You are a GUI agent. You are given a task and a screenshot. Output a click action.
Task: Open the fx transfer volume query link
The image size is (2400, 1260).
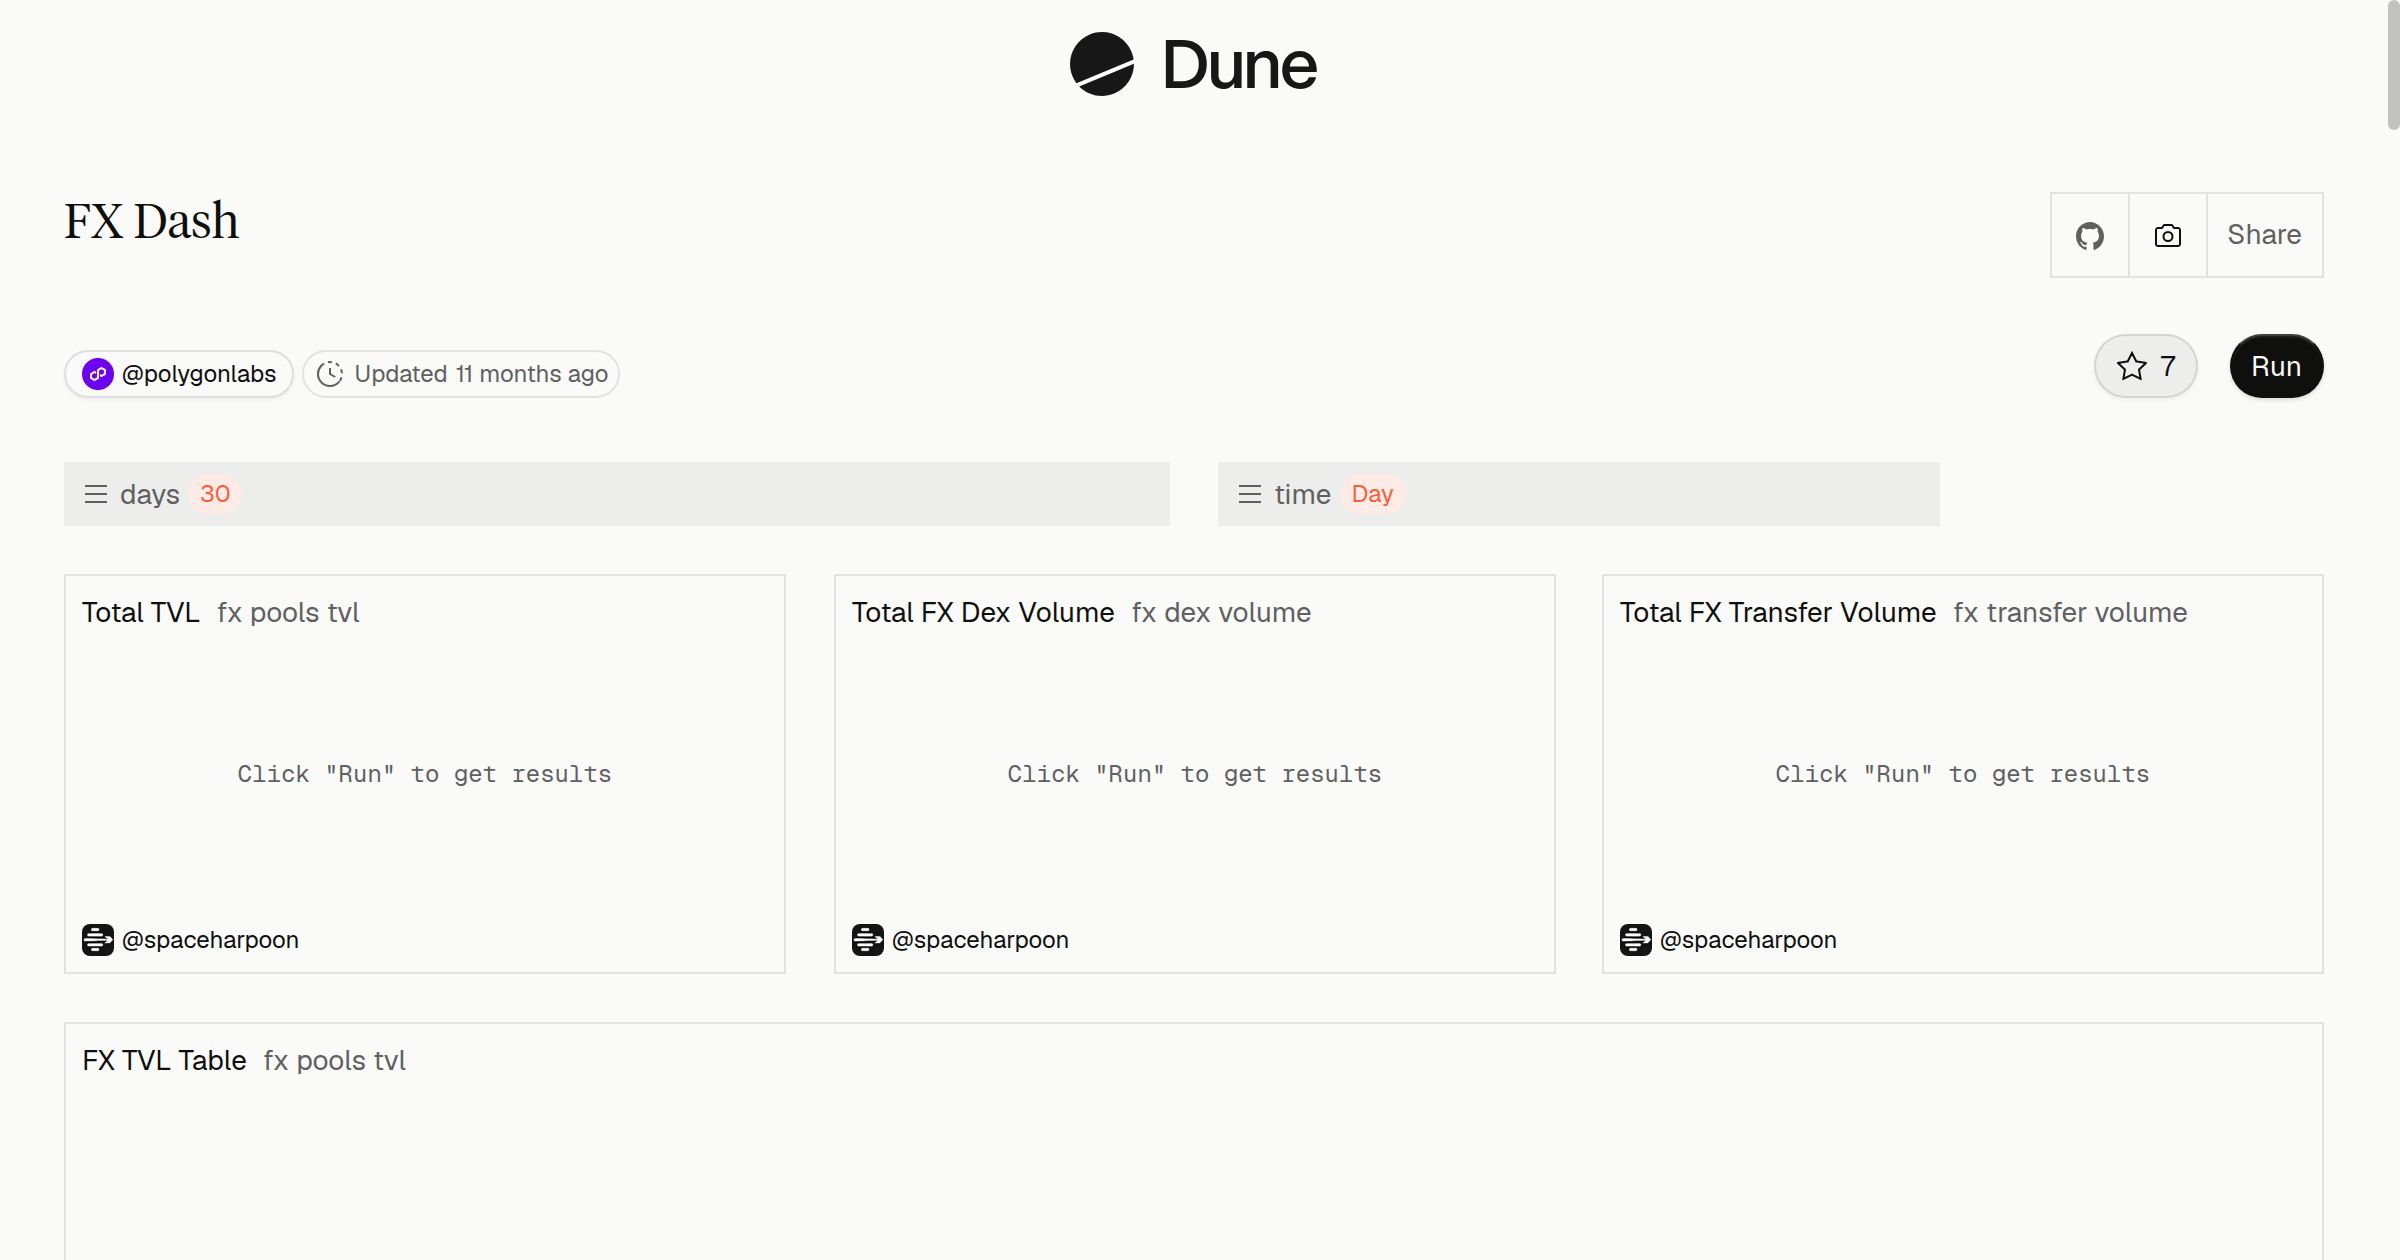click(x=2070, y=612)
